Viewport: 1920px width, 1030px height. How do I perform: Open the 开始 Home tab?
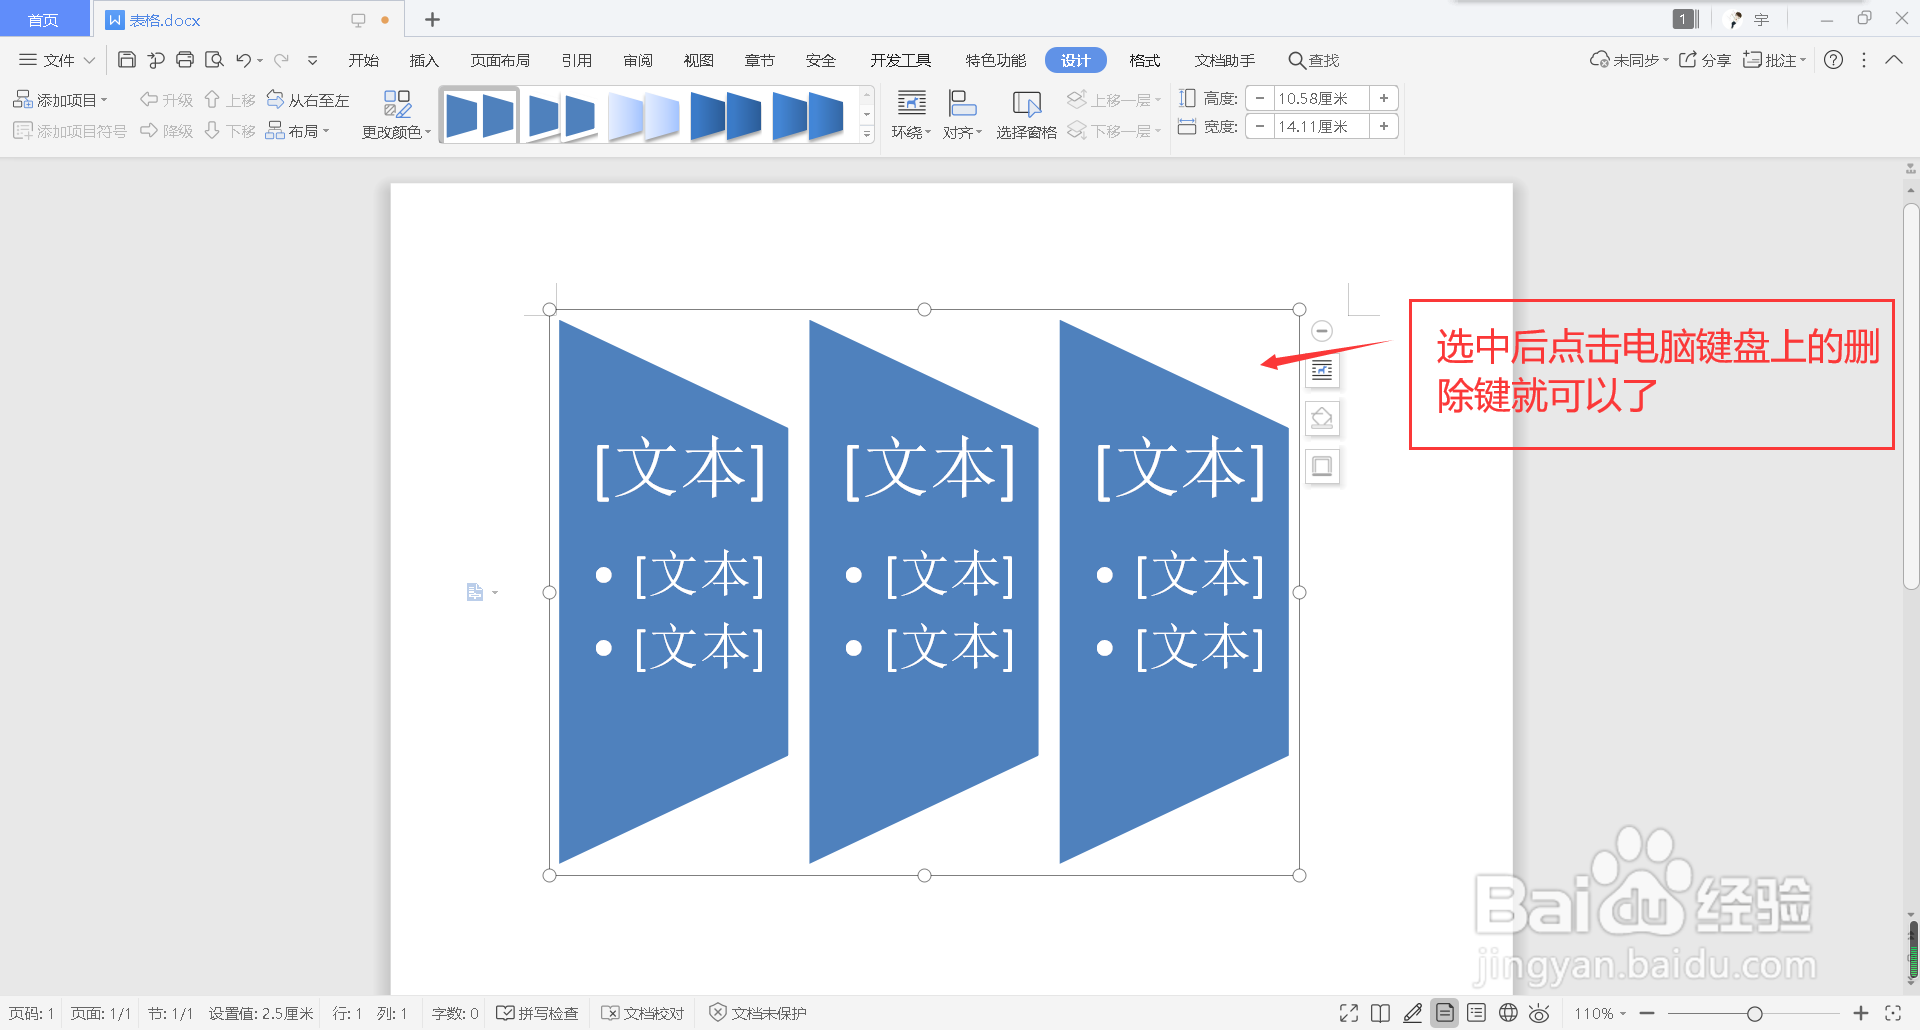click(363, 60)
